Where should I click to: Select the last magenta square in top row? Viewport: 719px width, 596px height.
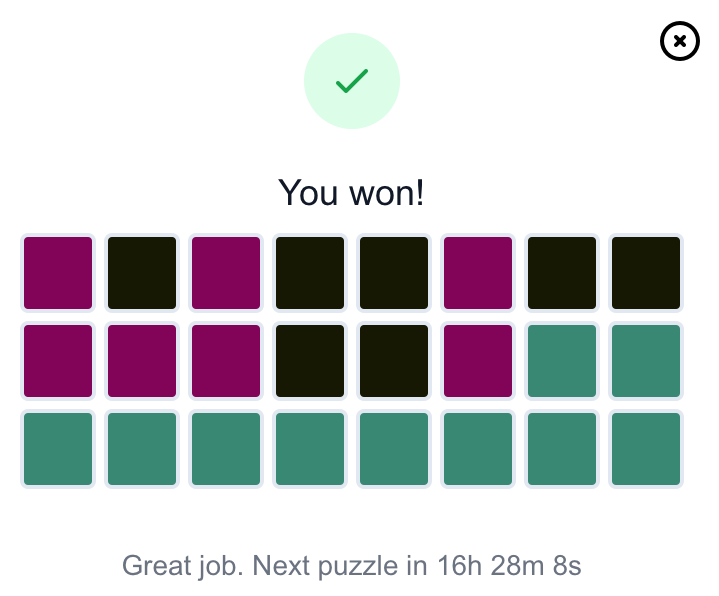477,273
